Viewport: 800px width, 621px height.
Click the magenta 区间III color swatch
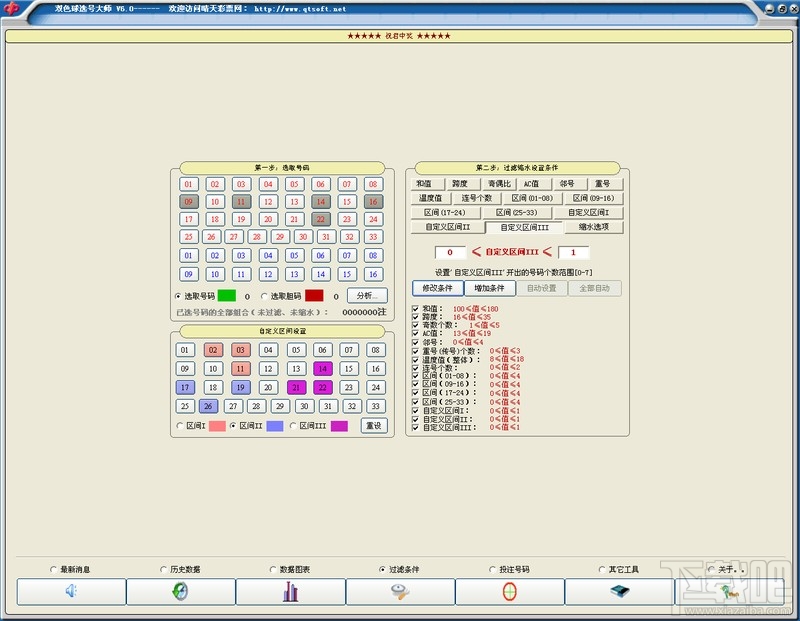pyautogui.click(x=339, y=426)
